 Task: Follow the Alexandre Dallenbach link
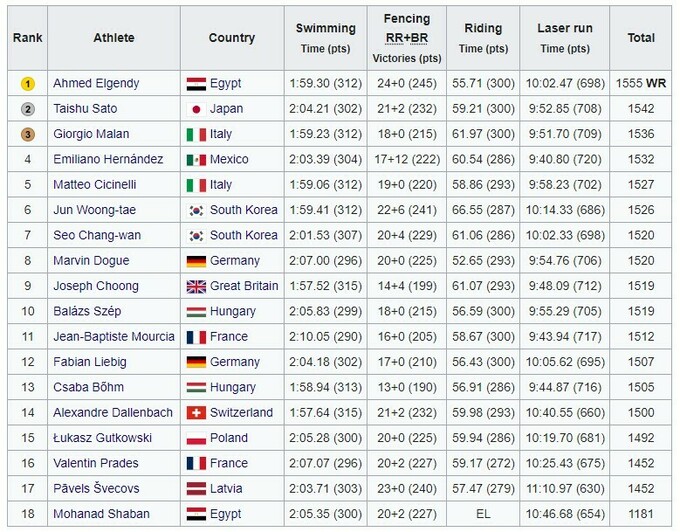[113, 412]
